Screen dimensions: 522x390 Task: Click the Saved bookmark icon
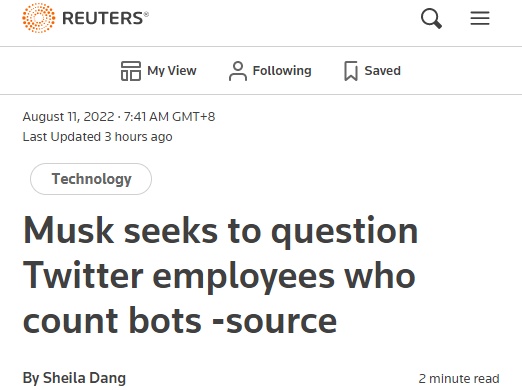351,71
